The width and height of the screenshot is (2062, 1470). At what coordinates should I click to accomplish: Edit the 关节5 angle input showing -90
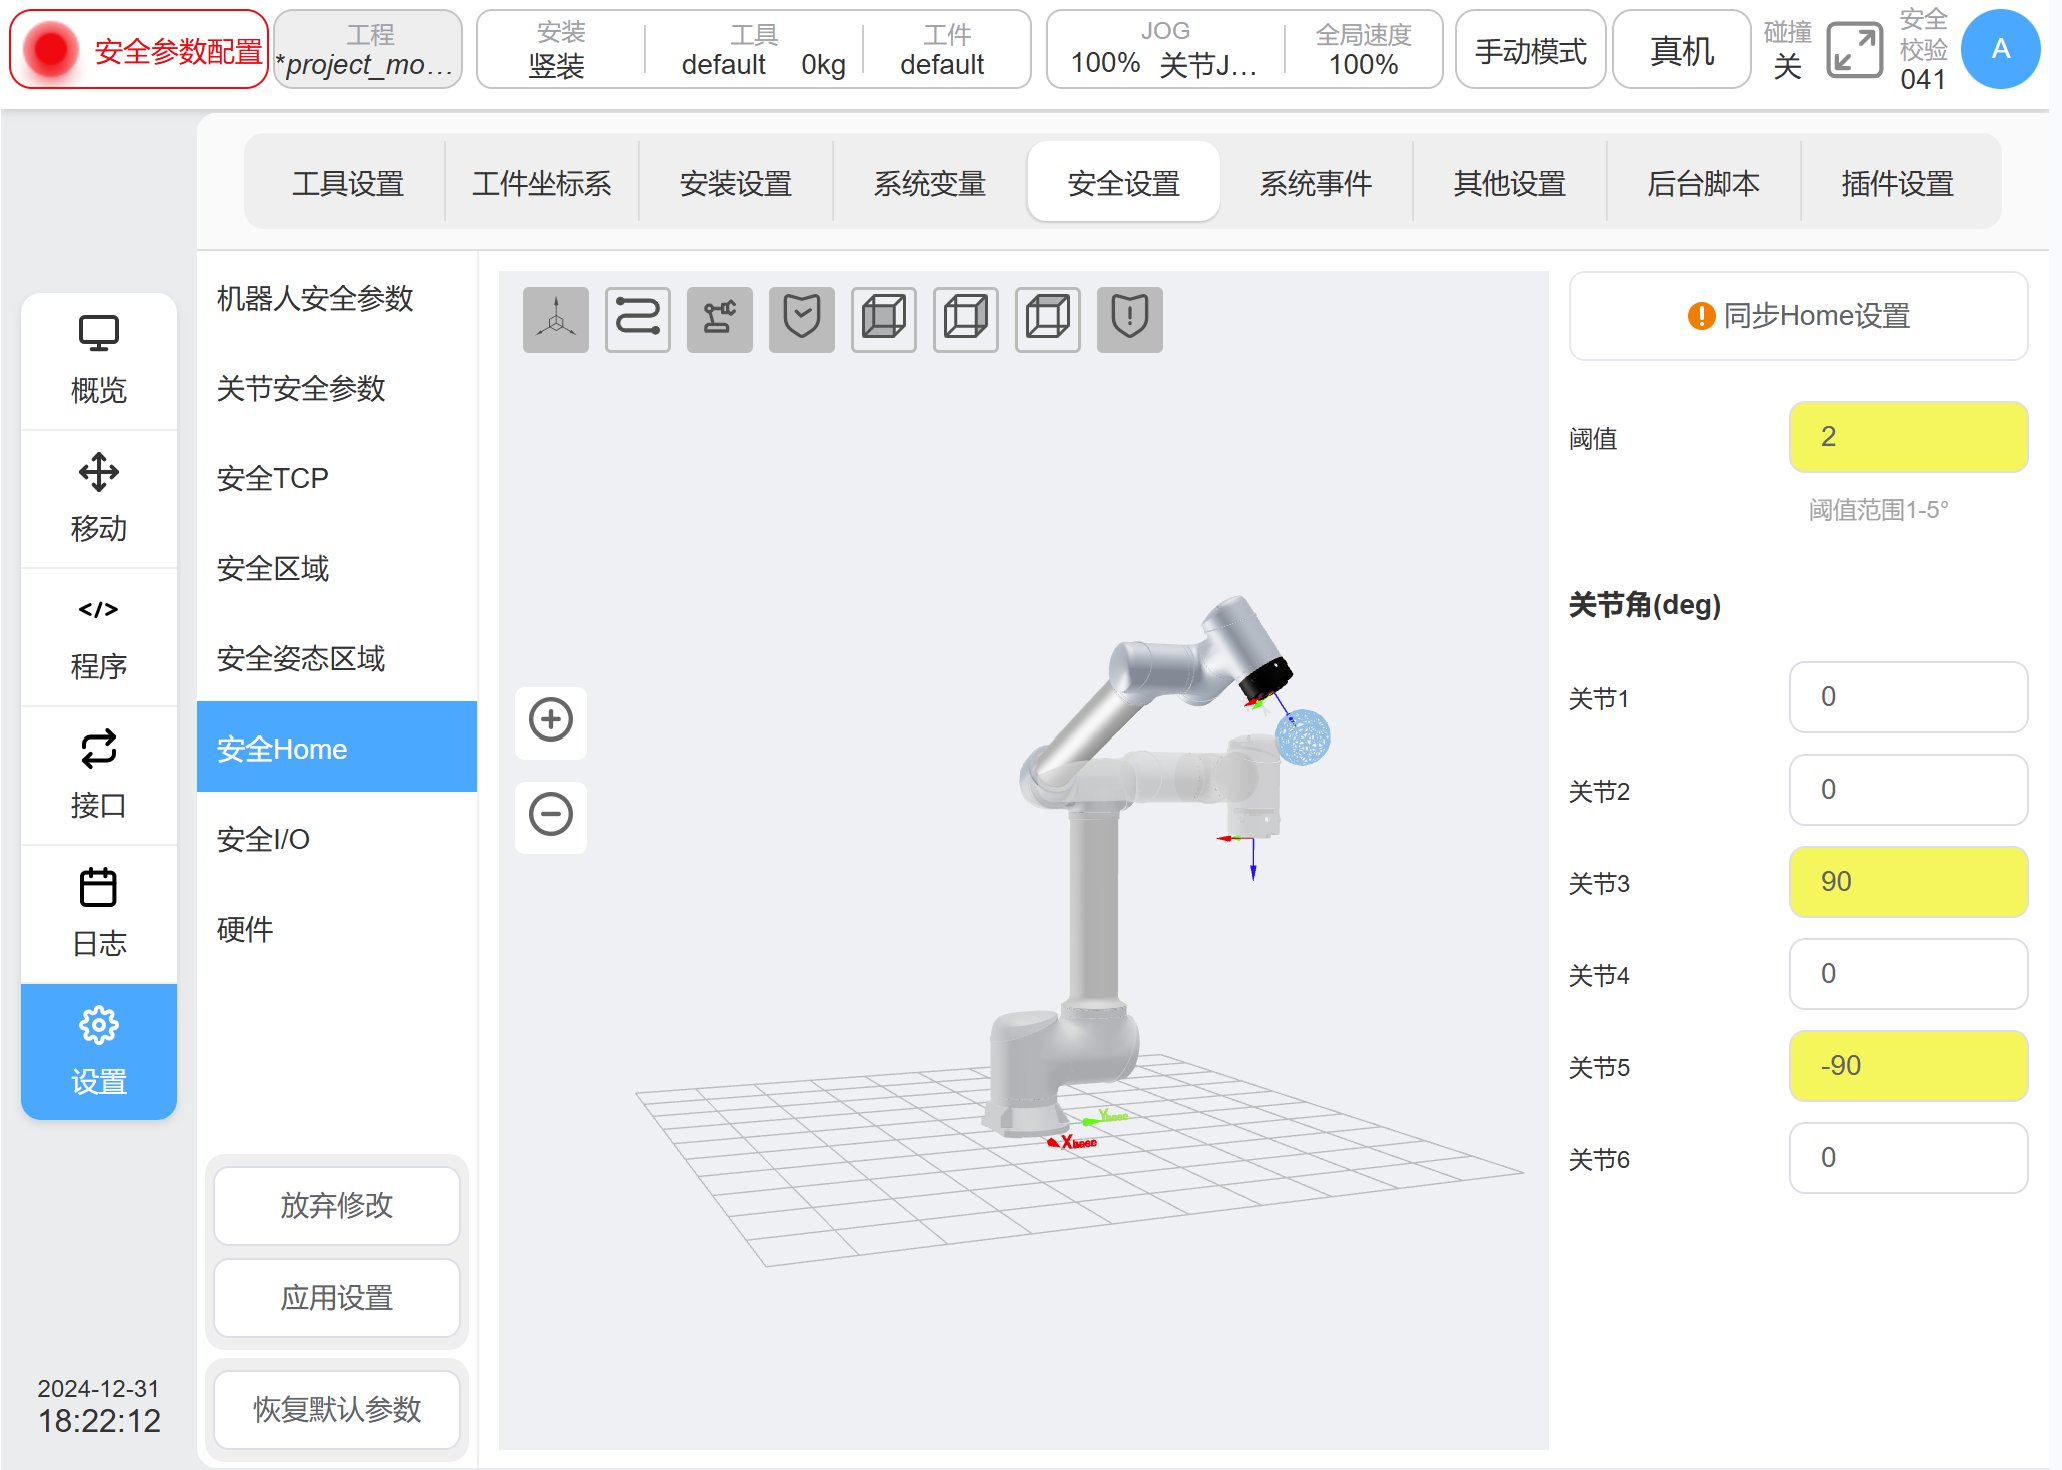point(1908,1066)
